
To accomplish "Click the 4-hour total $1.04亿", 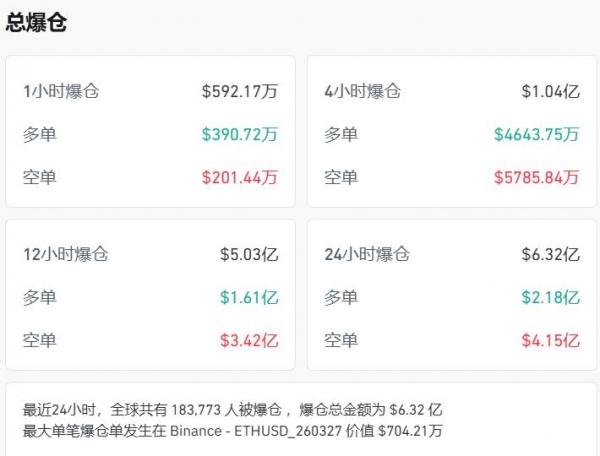I will 550,91.
